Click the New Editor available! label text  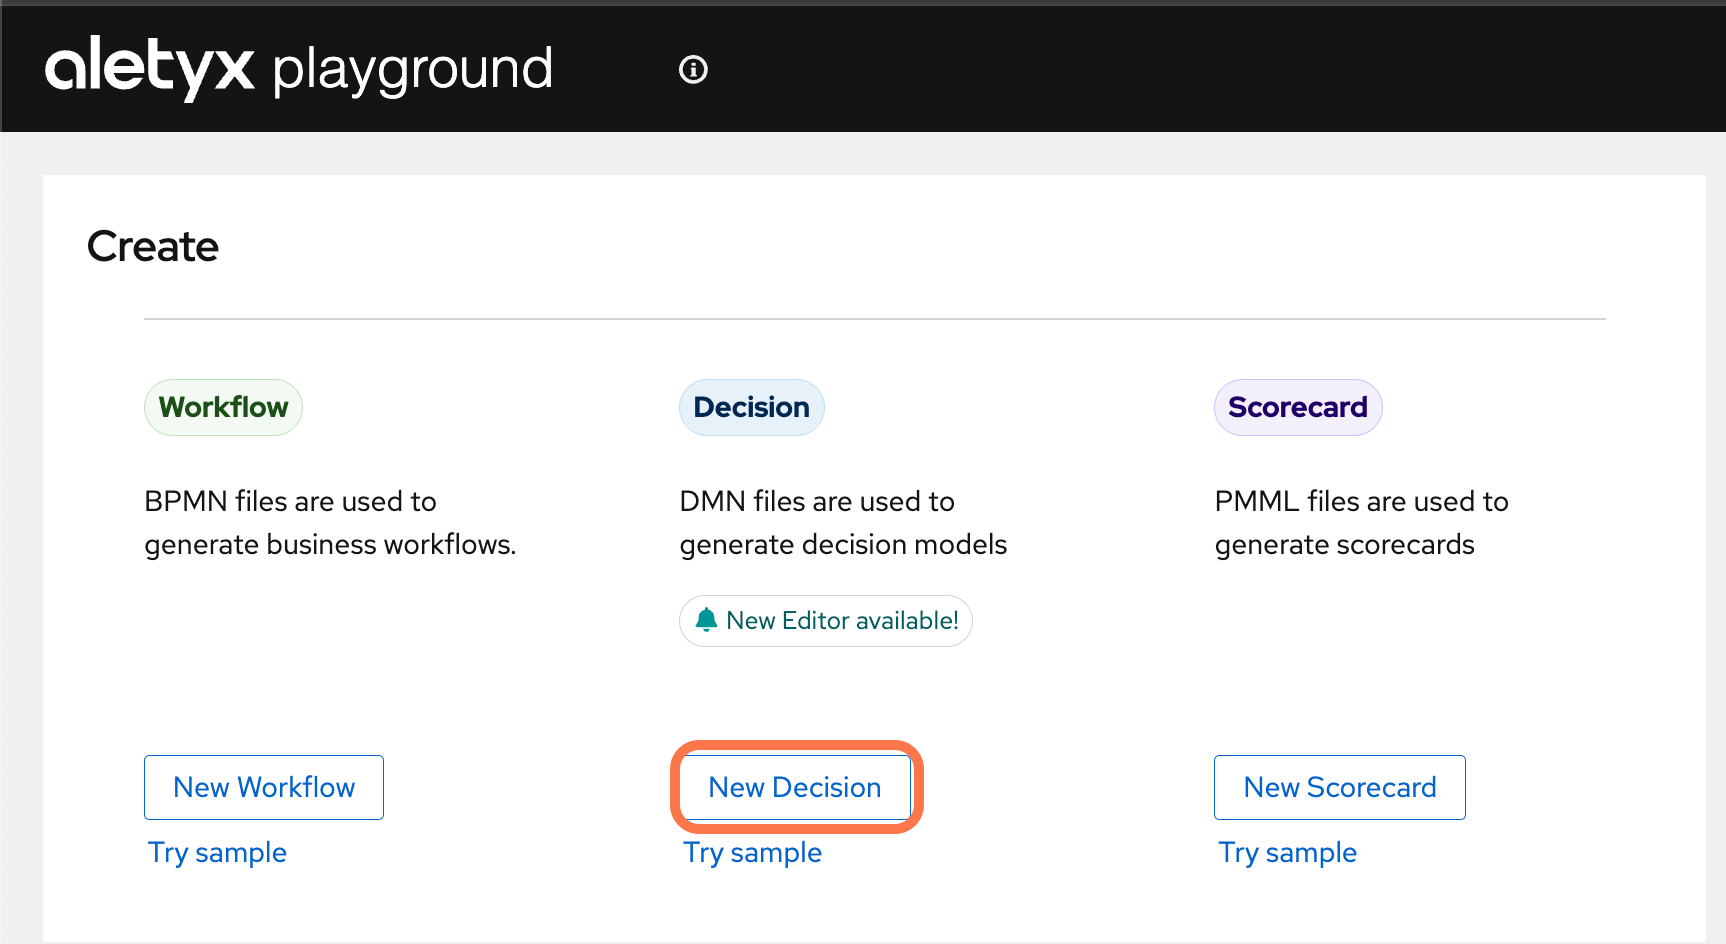(842, 621)
